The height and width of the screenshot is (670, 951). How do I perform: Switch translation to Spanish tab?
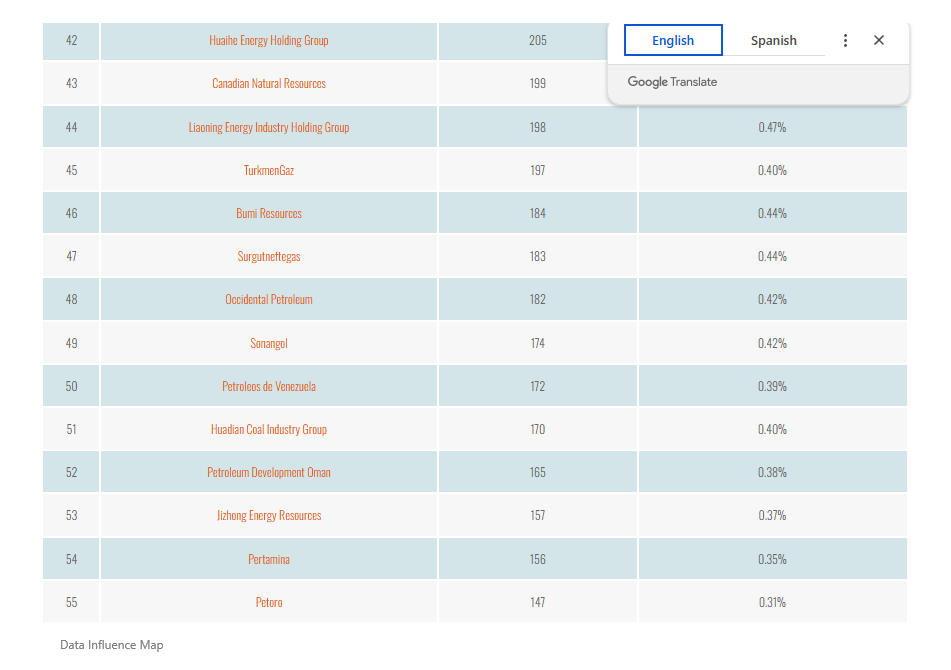774,41
